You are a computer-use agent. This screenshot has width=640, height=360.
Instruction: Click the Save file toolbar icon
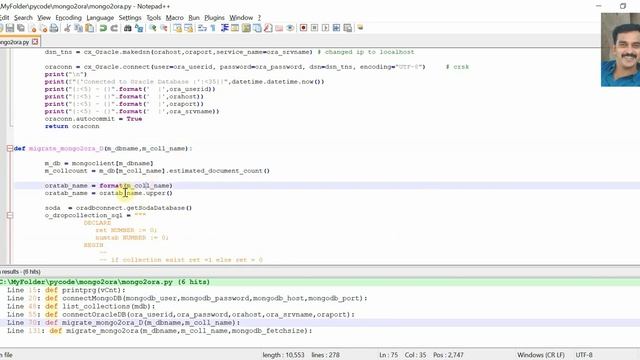[x=10, y=28]
